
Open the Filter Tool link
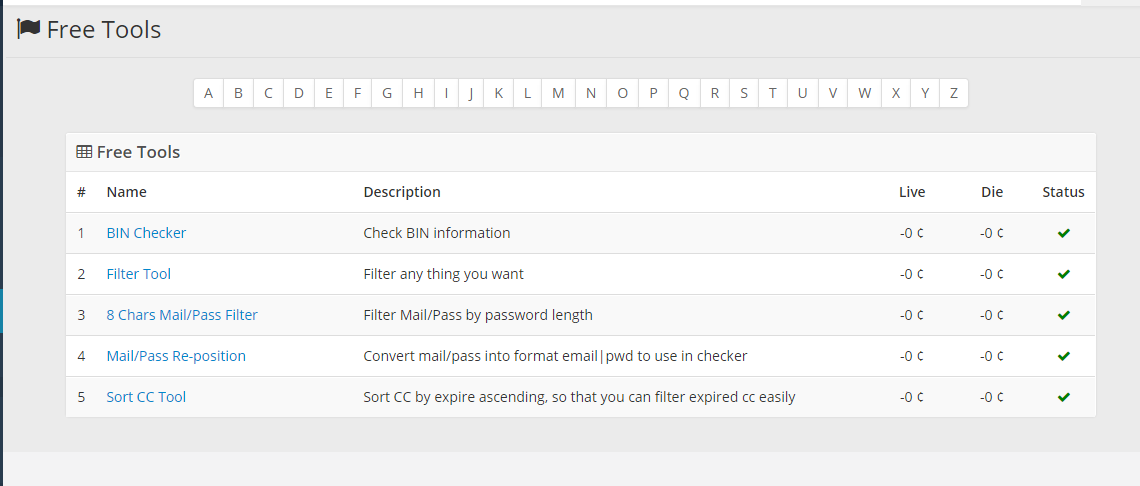(x=138, y=274)
